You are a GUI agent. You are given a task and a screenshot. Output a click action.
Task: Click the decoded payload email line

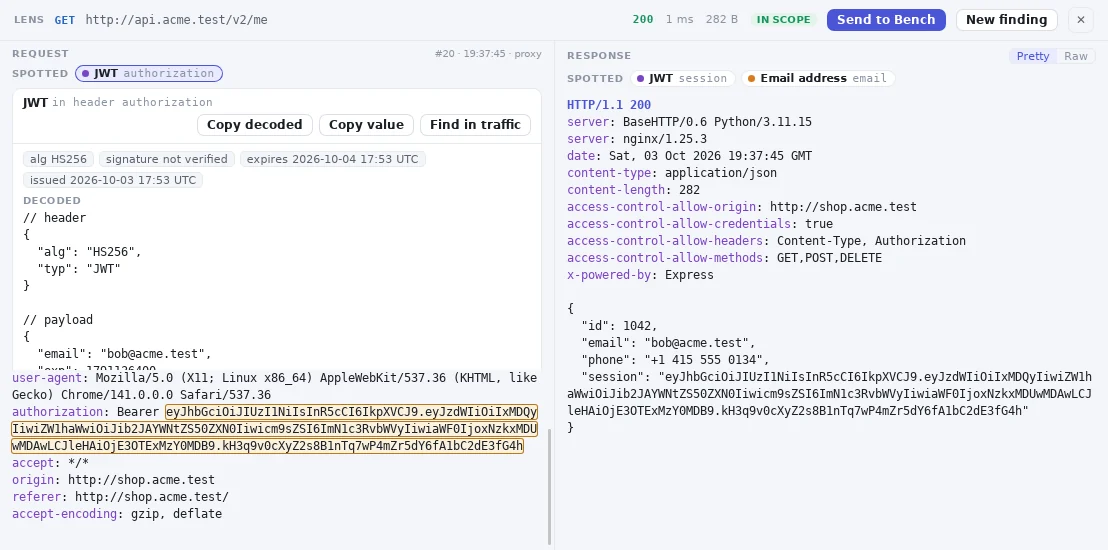[124, 353]
